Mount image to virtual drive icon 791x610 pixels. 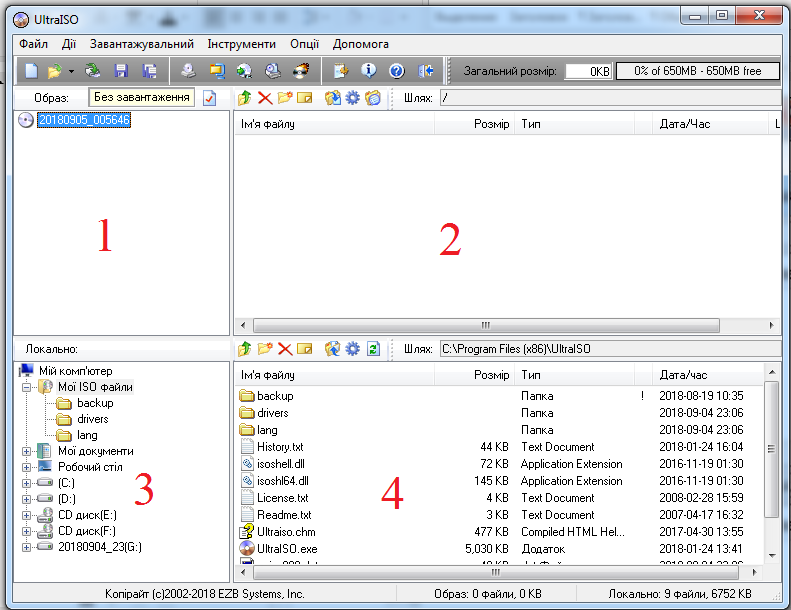tap(273, 71)
